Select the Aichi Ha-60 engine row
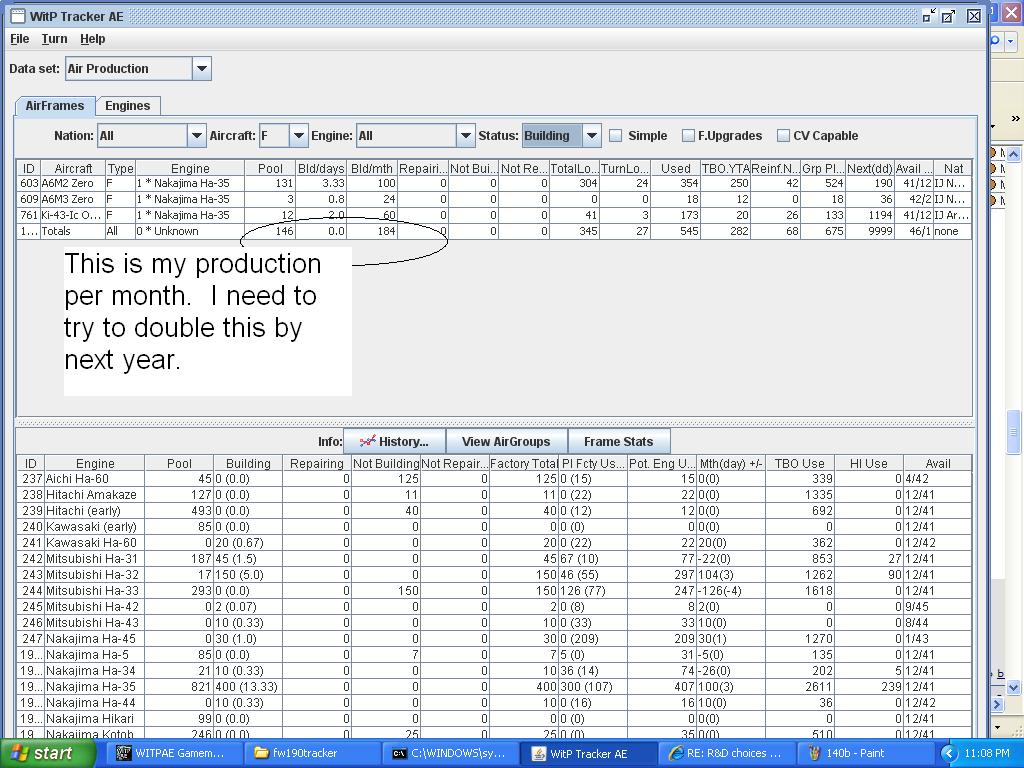The height and width of the screenshot is (768, 1024). 494,479
